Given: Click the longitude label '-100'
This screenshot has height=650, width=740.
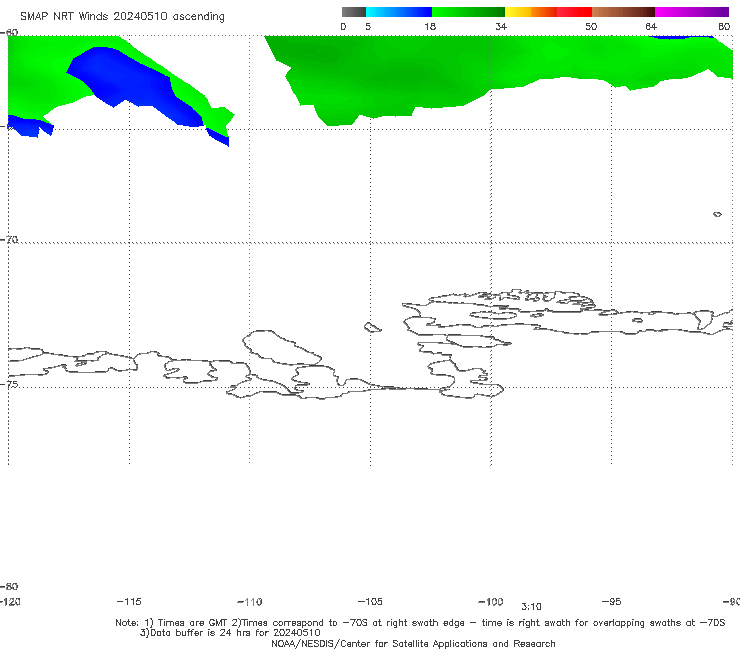Looking at the screenshot, I should tap(491, 601).
